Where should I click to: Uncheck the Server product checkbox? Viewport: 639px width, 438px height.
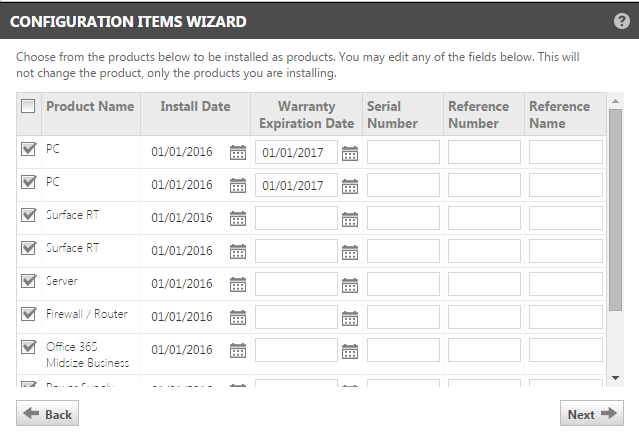(x=29, y=281)
